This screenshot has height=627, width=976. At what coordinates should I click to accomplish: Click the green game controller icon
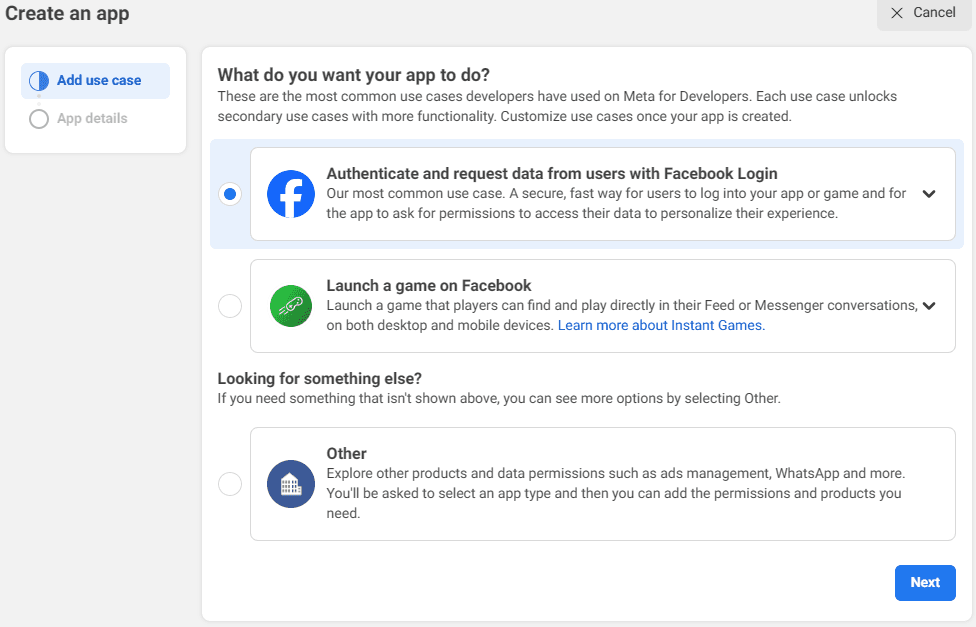tap(291, 306)
